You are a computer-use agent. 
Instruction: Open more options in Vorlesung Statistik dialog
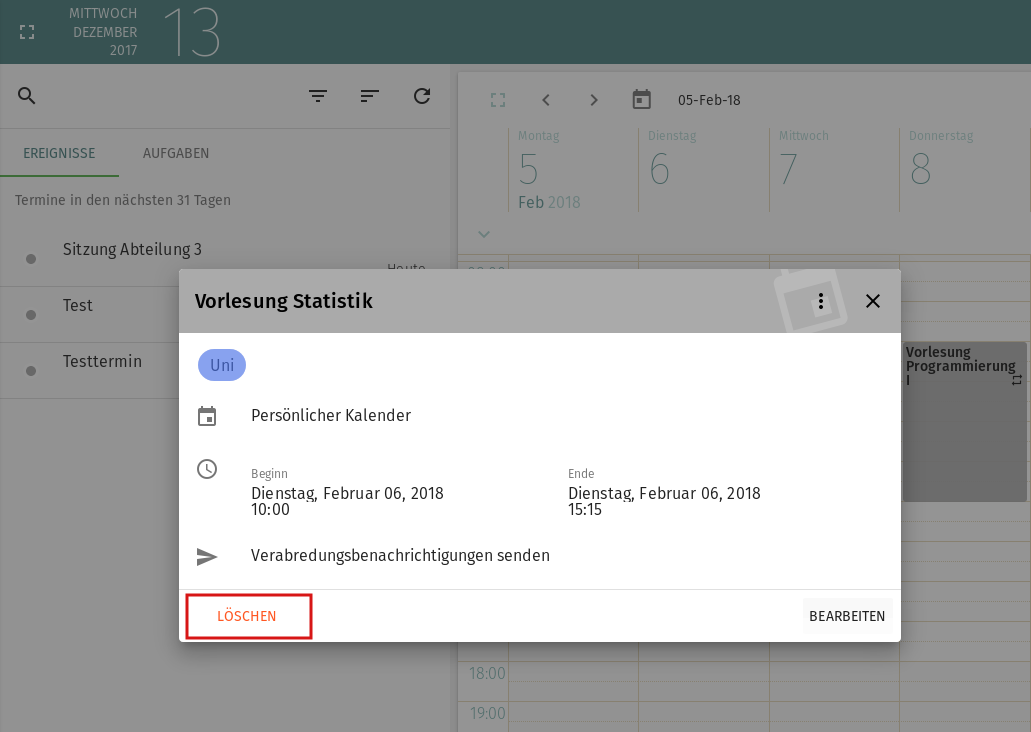(x=821, y=301)
